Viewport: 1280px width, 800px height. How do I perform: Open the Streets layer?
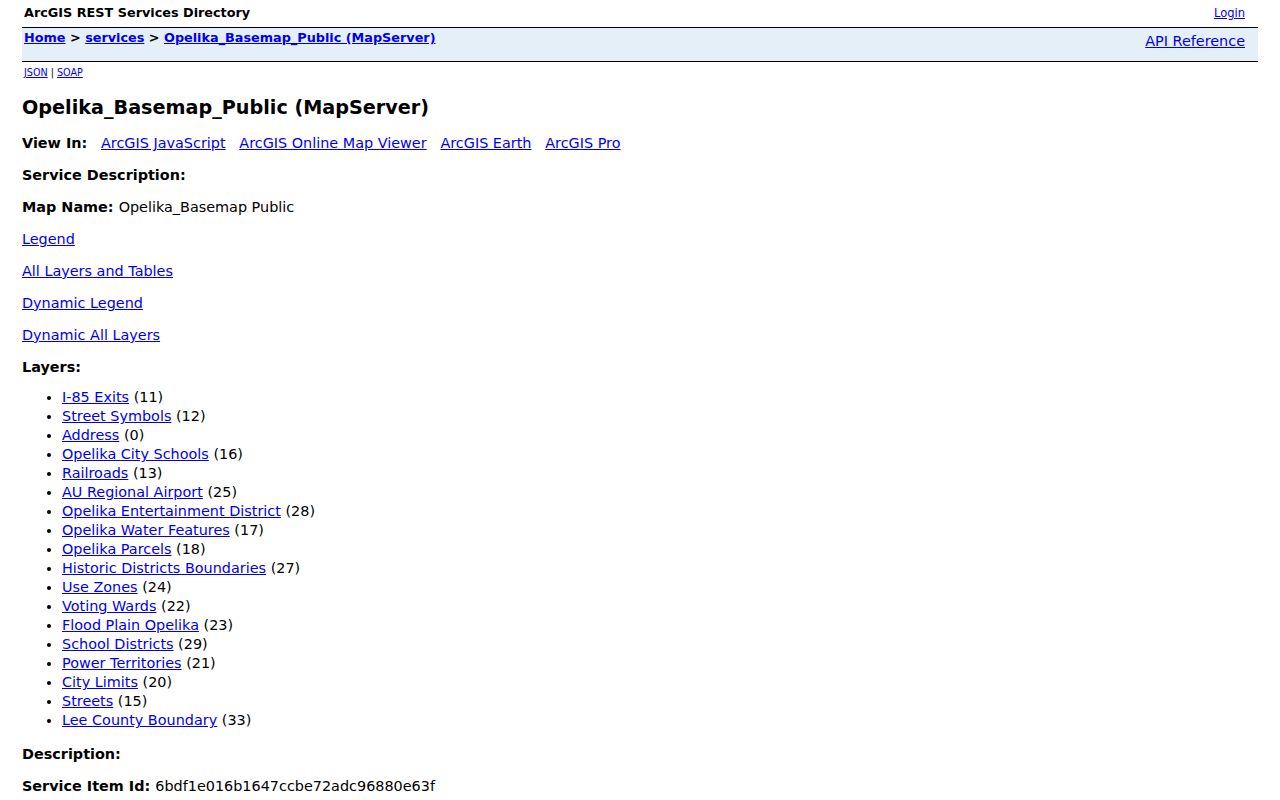pos(87,701)
